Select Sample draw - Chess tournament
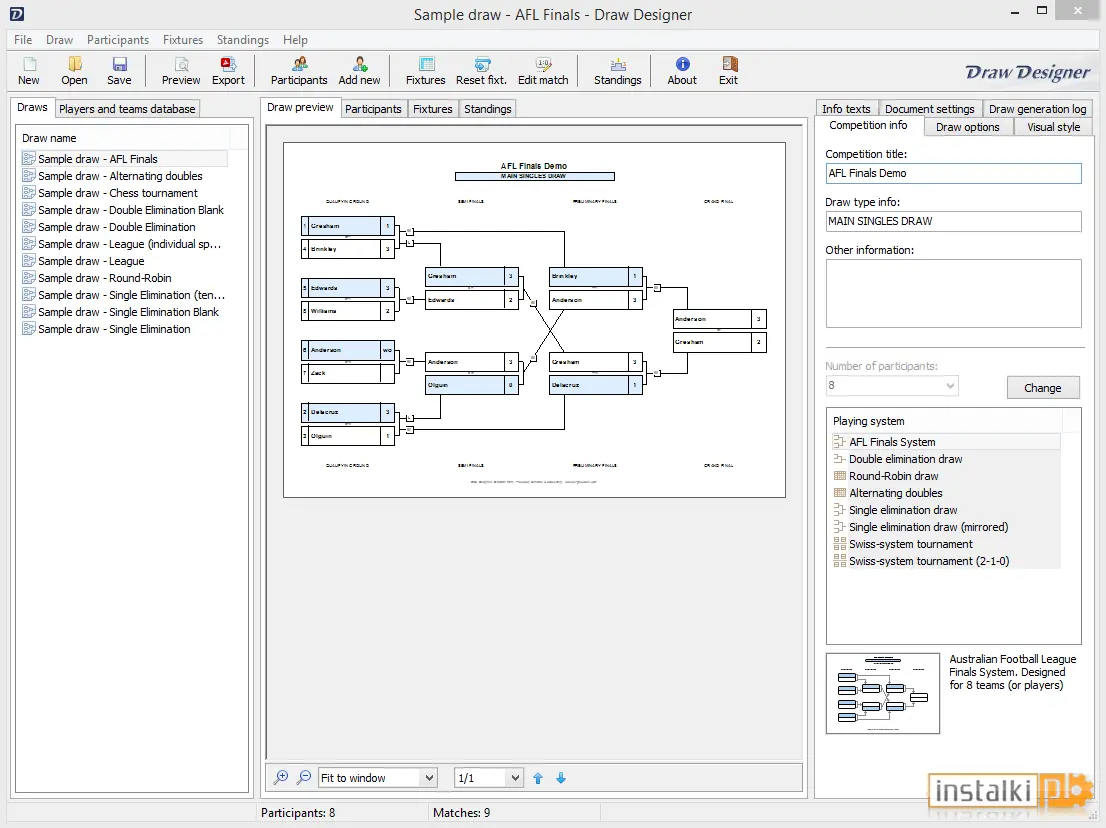1106x828 pixels. coord(118,193)
